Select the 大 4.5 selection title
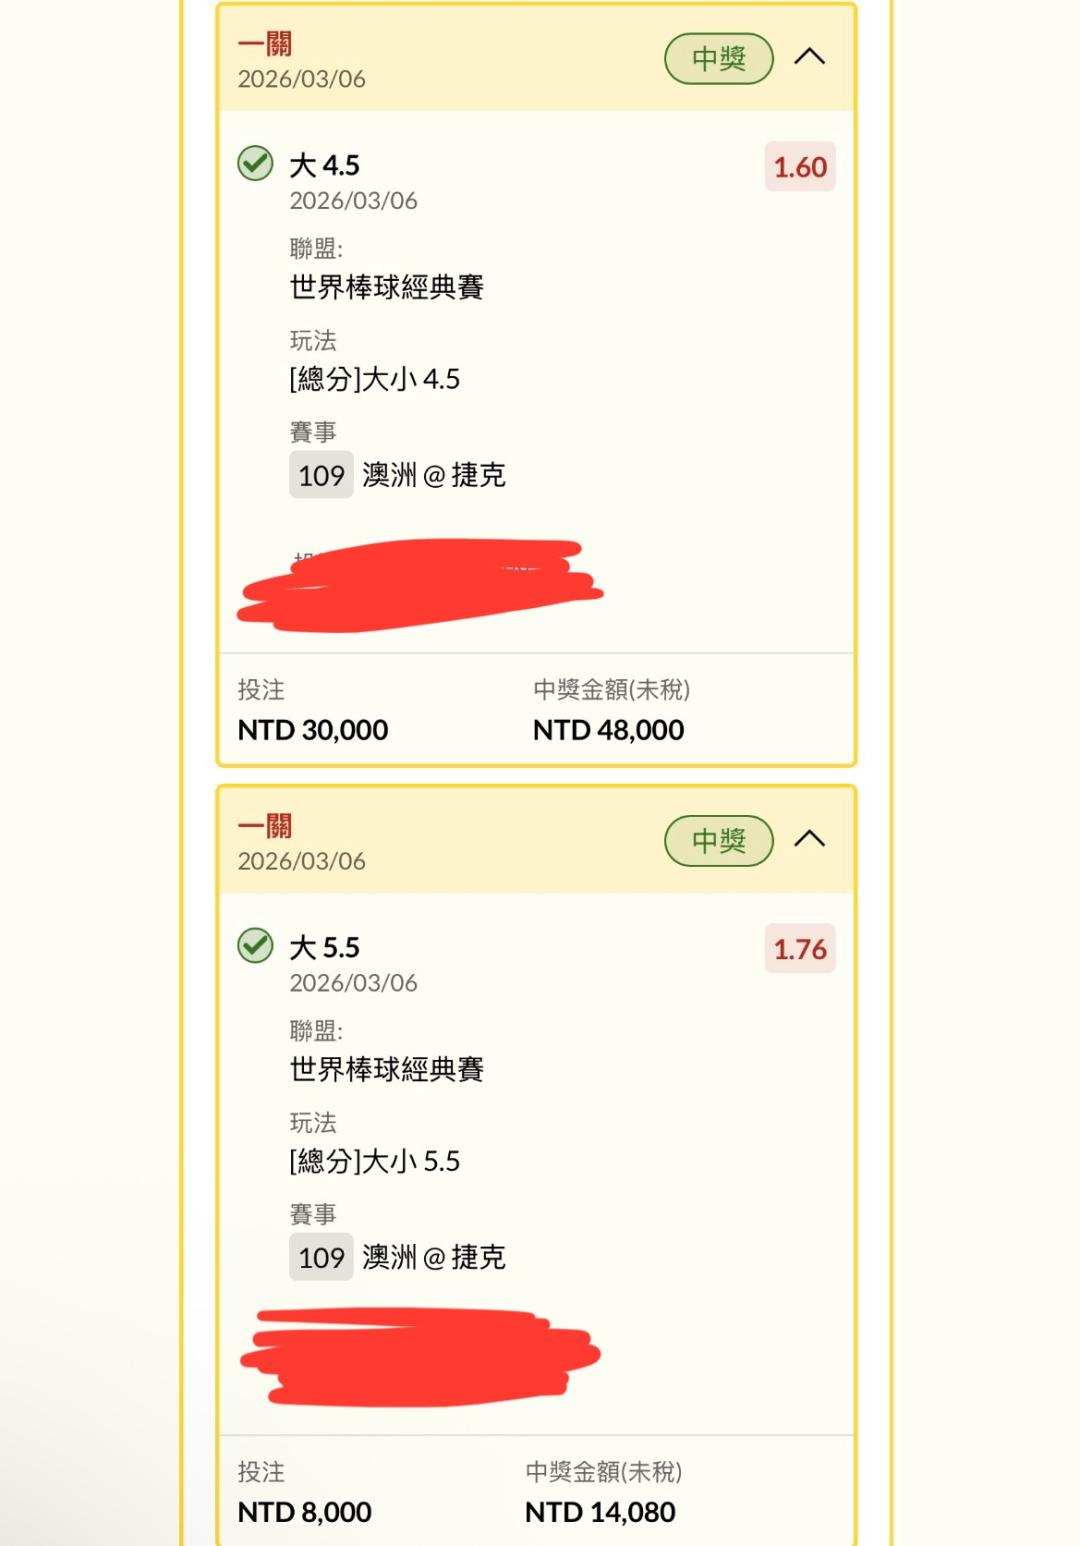 click(x=324, y=165)
